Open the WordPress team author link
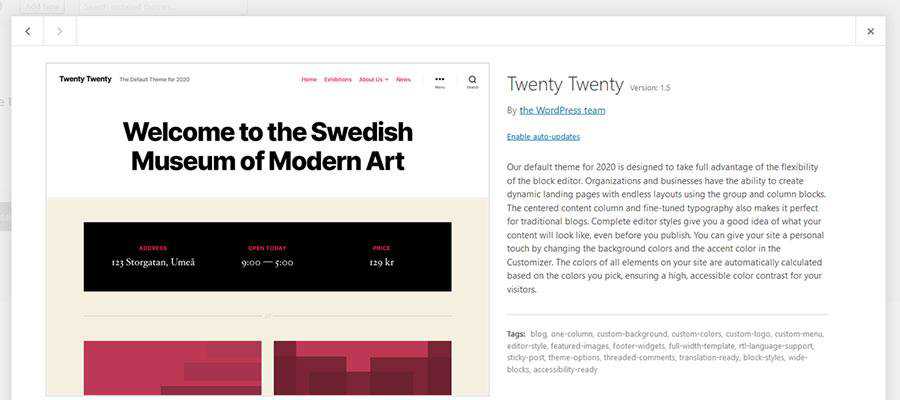Viewport: 900px width, 400px height. [562, 111]
